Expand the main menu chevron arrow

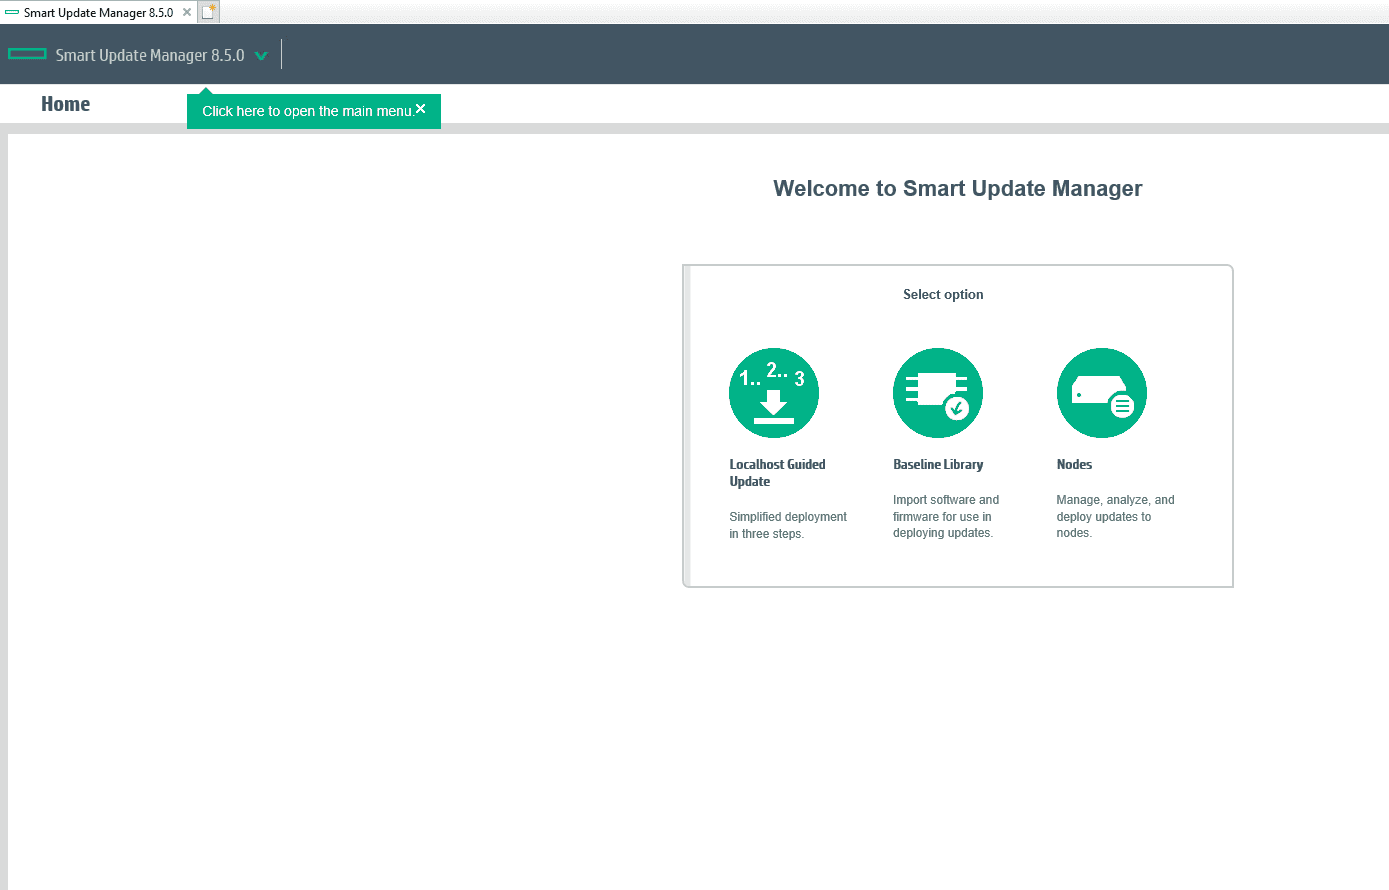tap(261, 55)
